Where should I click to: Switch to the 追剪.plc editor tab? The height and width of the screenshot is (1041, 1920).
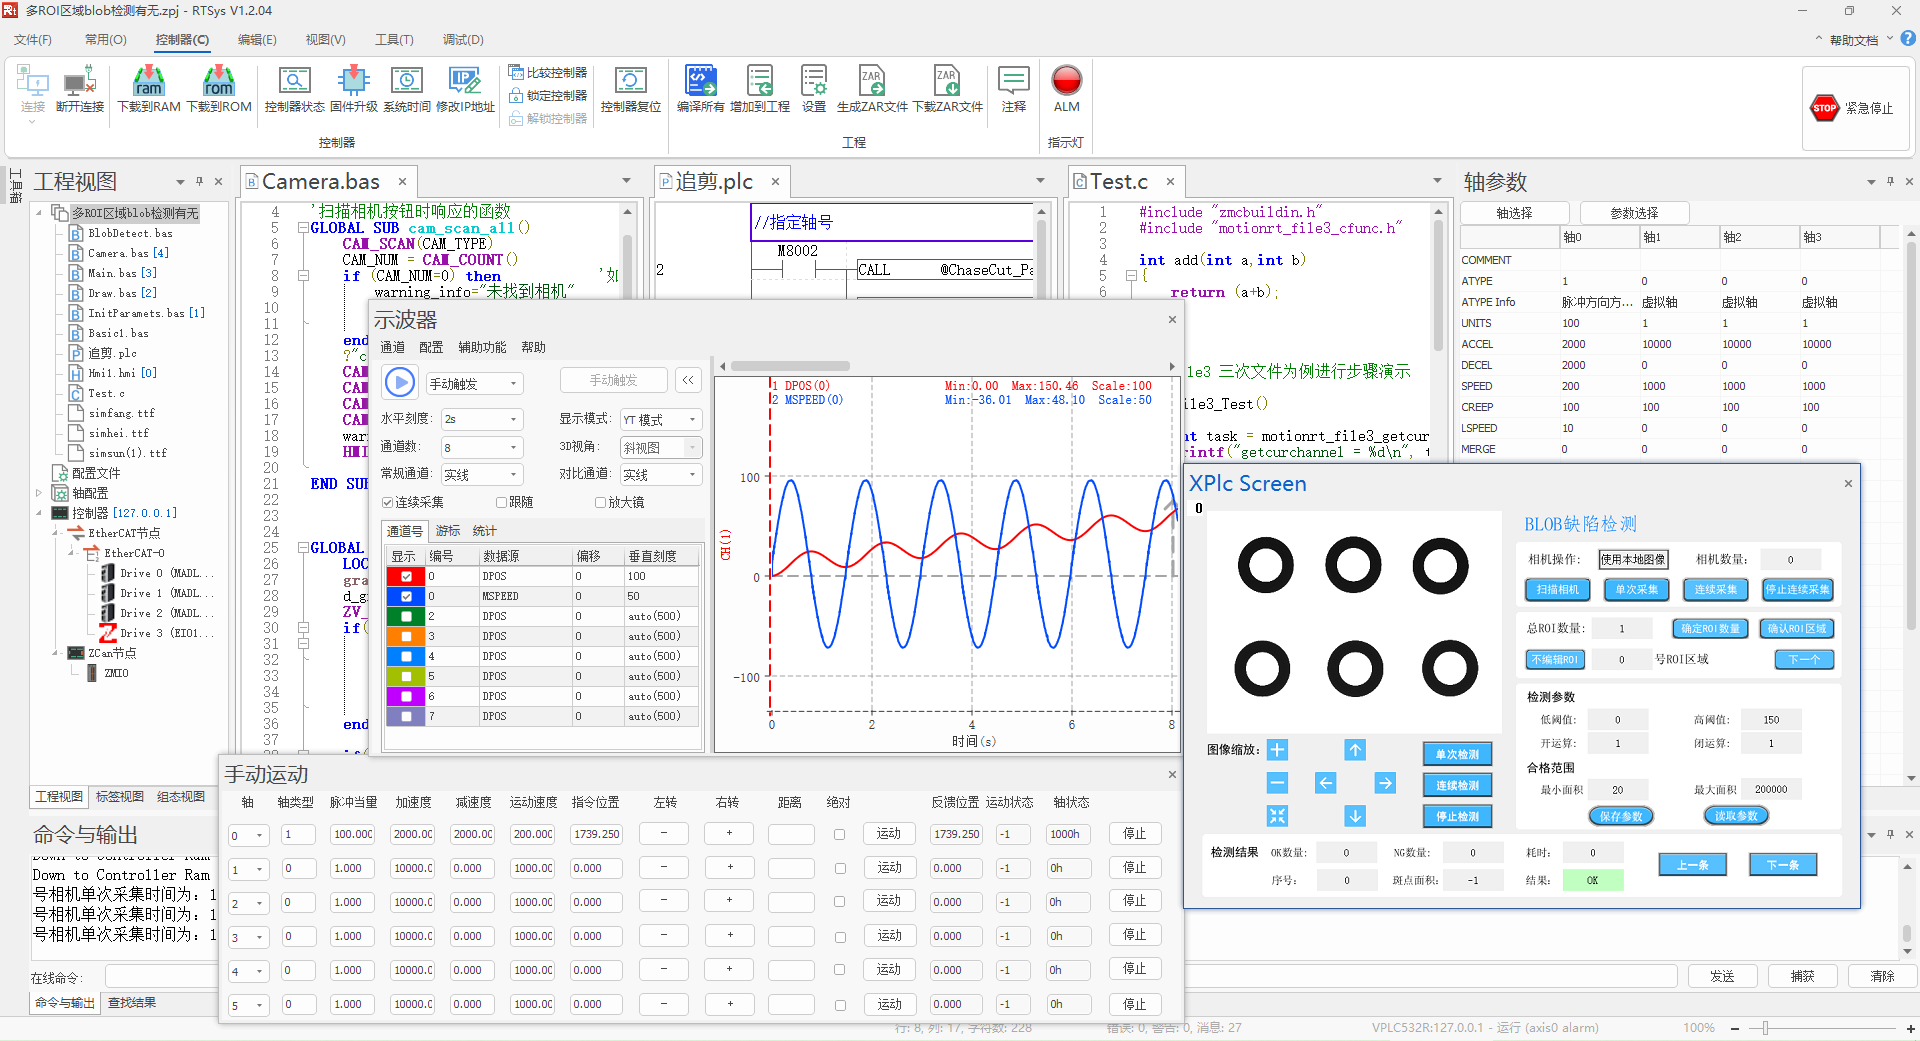point(714,182)
